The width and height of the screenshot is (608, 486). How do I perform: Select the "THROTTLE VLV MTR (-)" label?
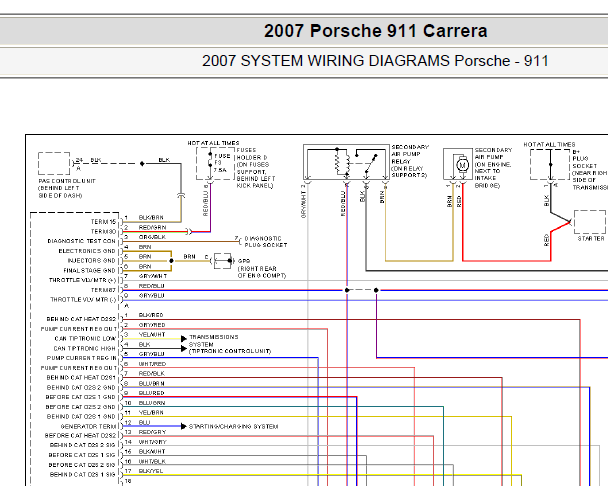pyautogui.click(x=83, y=299)
